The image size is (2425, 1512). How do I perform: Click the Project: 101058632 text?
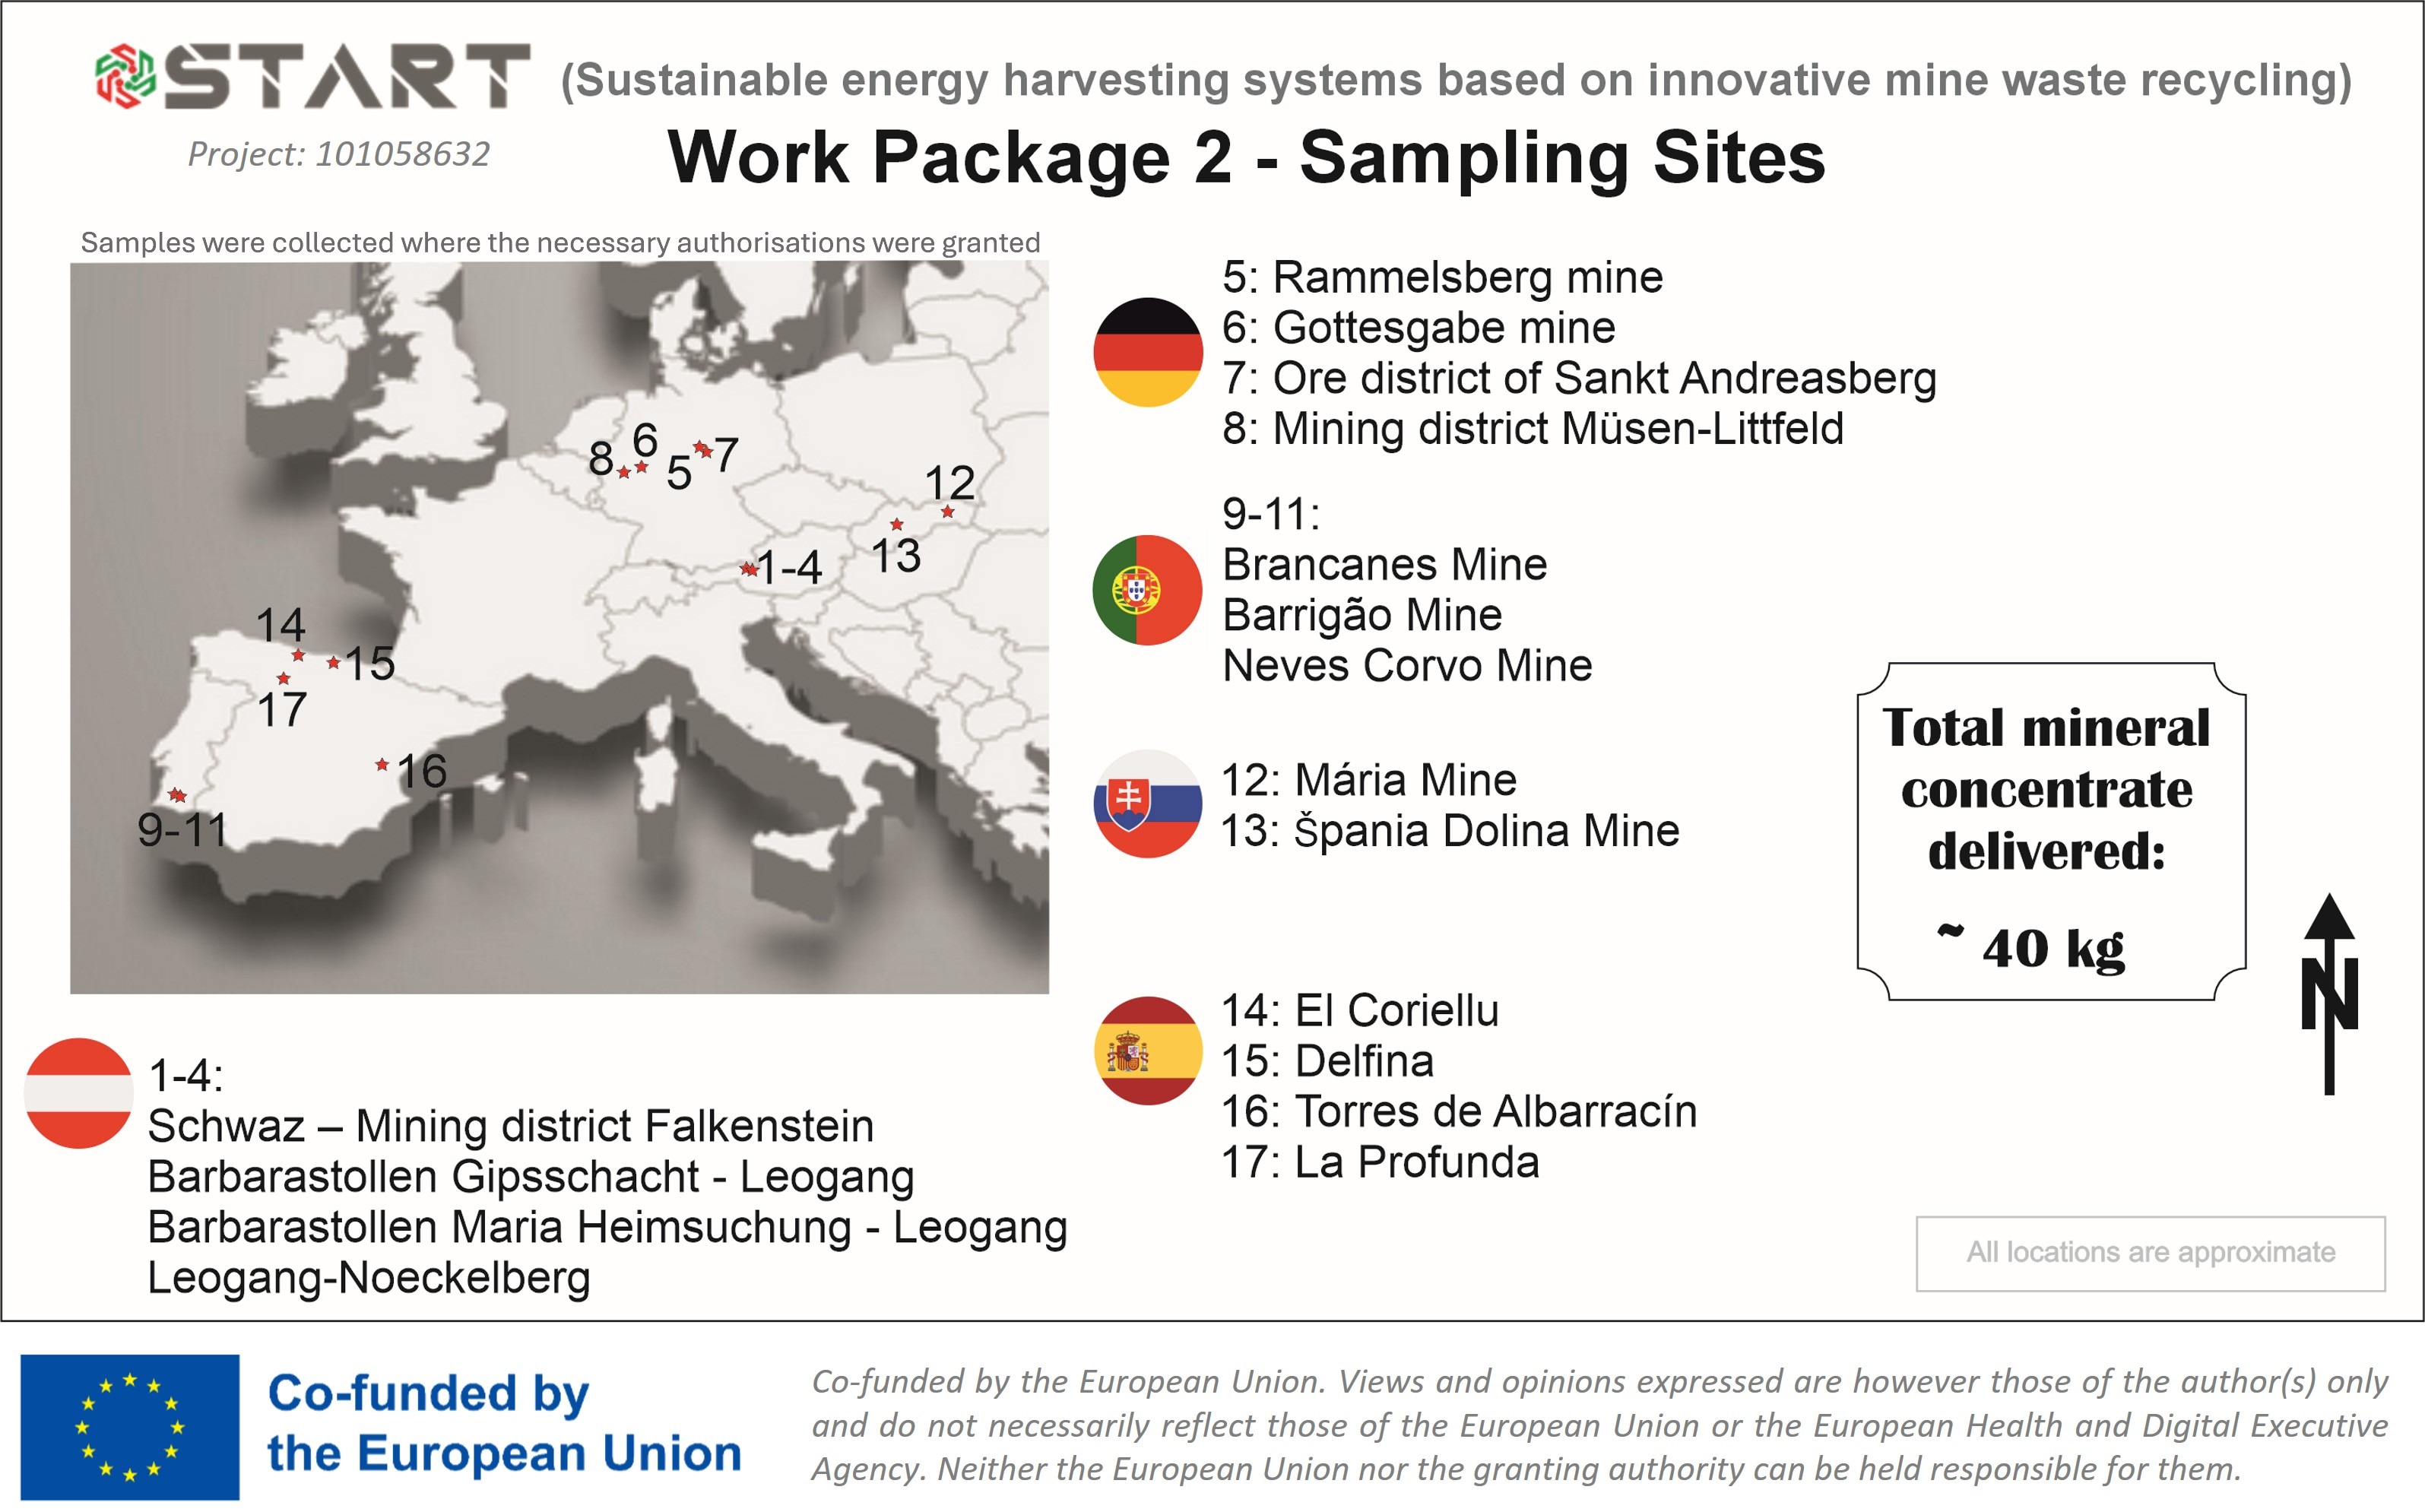339,154
